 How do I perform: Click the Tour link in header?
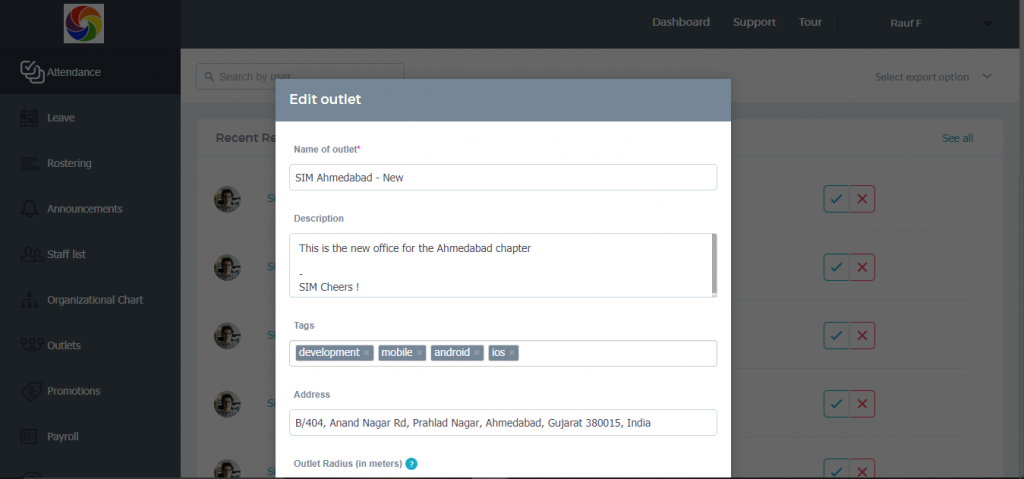810,22
